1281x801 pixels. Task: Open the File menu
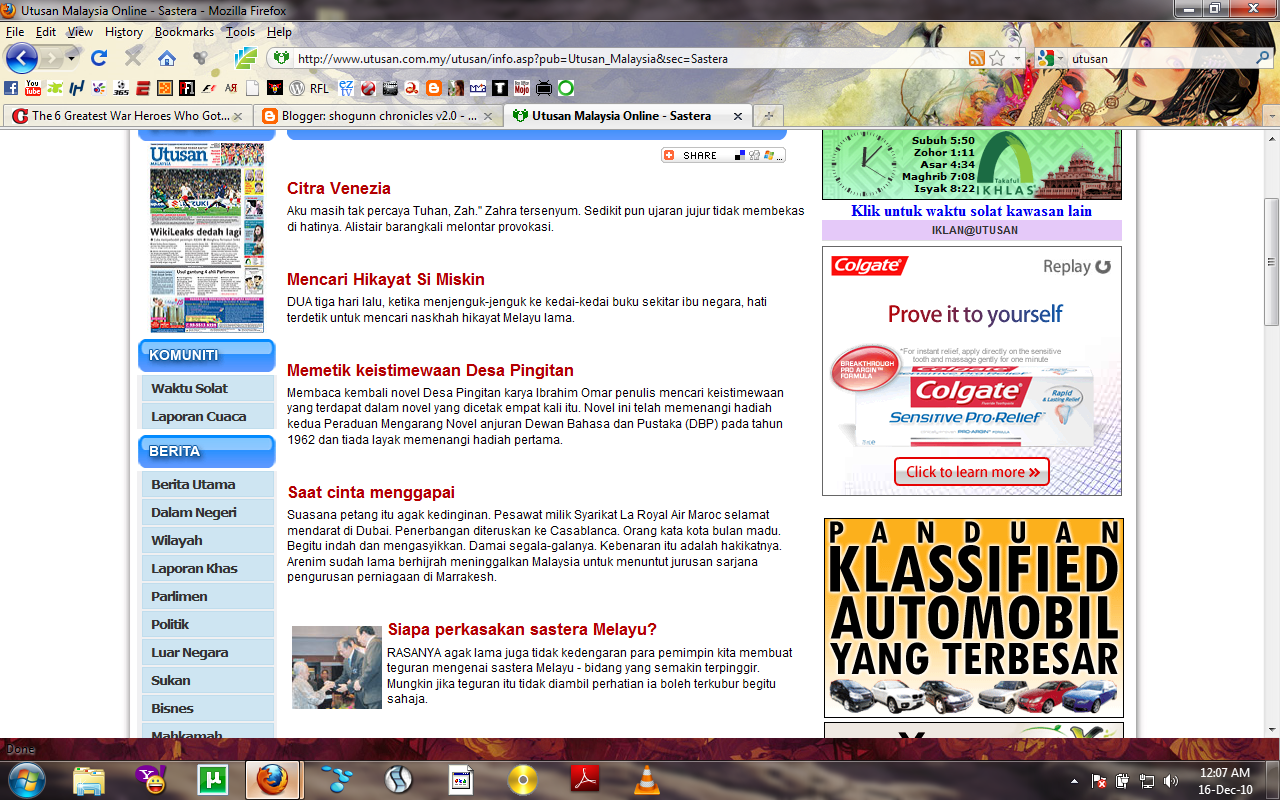point(15,31)
